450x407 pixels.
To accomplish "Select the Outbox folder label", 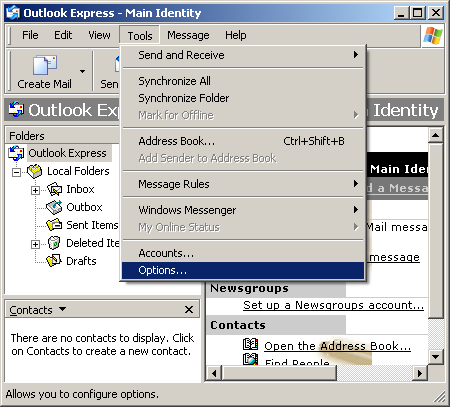I will (x=84, y=207).
